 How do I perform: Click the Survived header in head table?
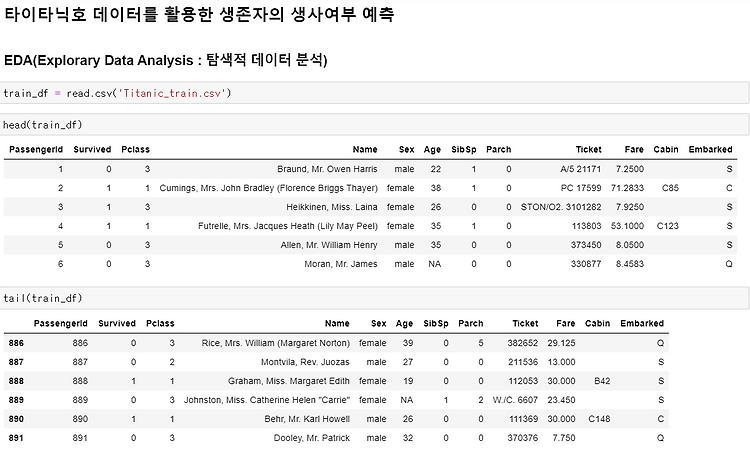(92, 149)
